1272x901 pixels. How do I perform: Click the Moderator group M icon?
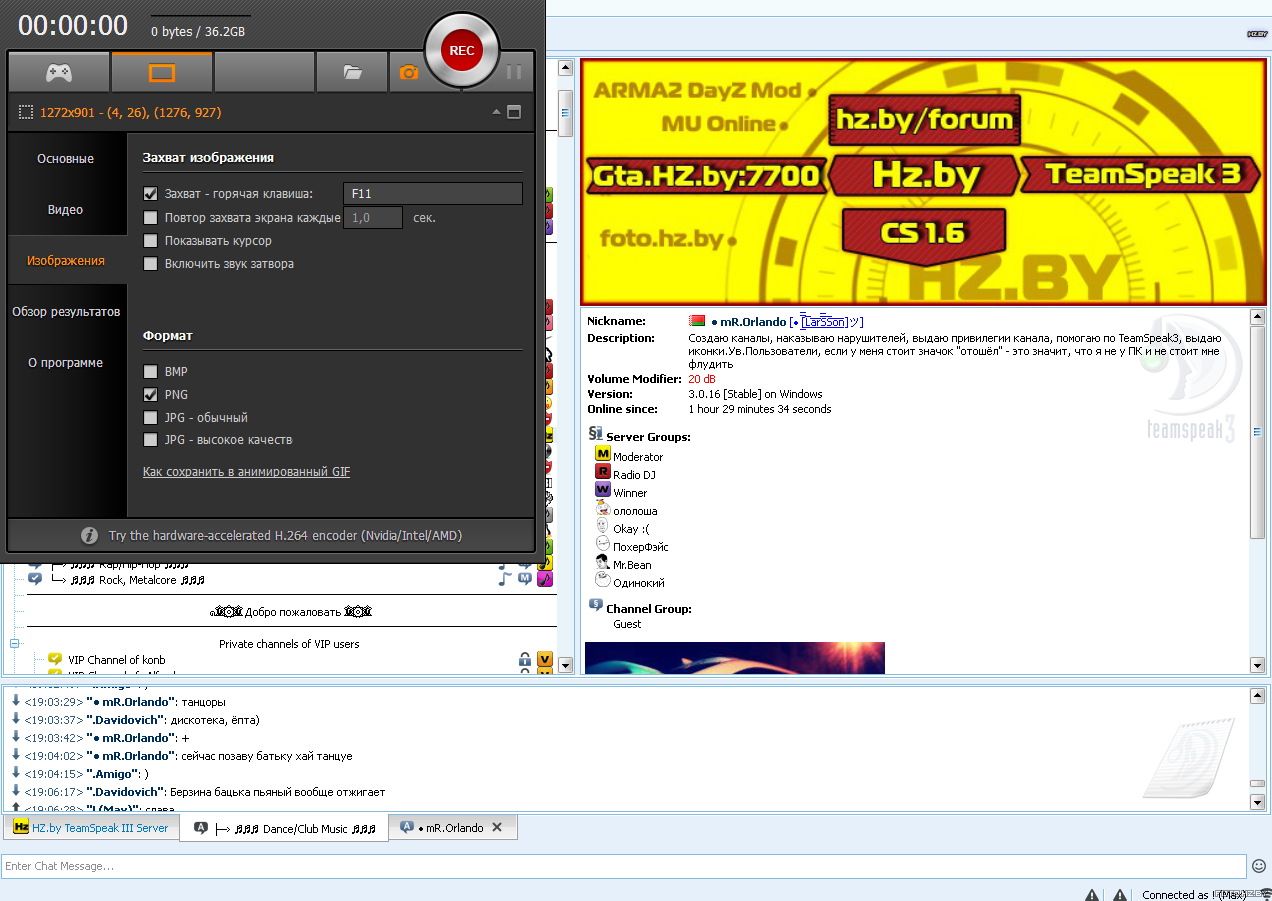(x=602, y=455)
